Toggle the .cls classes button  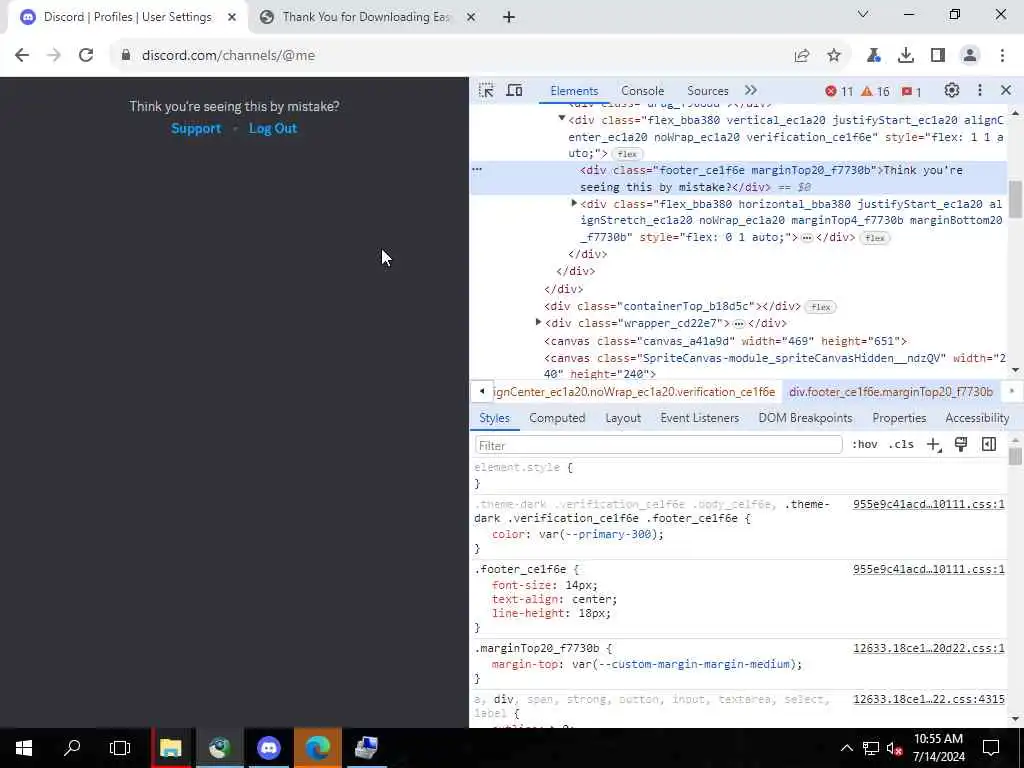(x=901, y=445)
